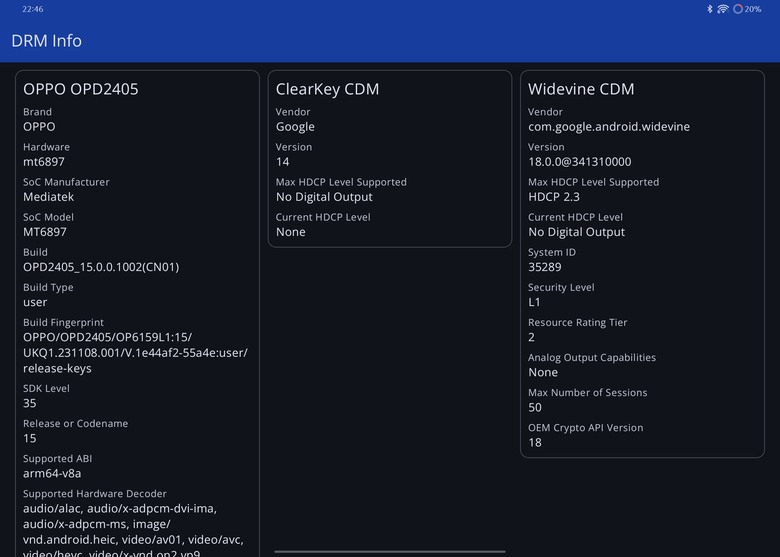This screenshot has width=780, height=557.
Task: Tap the ClearKey Vendor value Google
Action: (295, 127)
